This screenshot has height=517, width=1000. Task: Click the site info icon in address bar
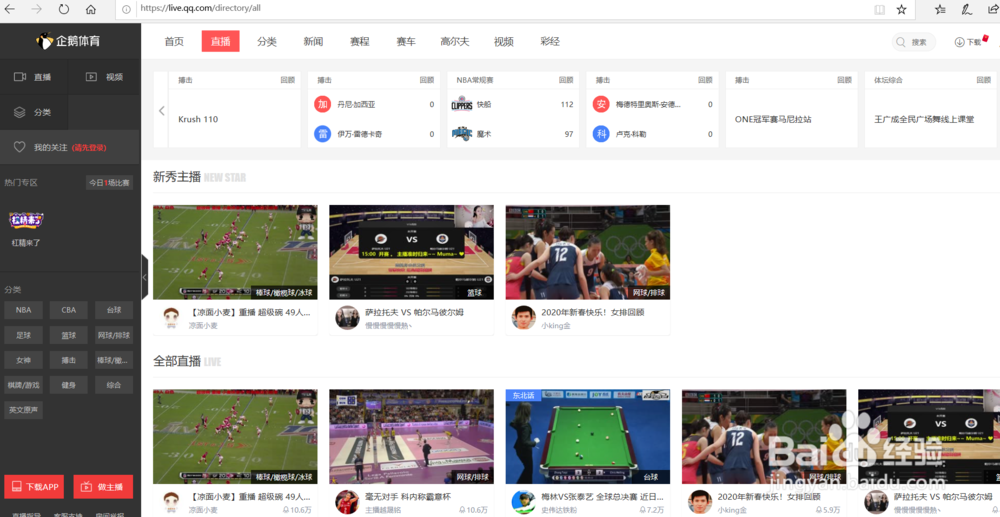(x=126, y=10)
